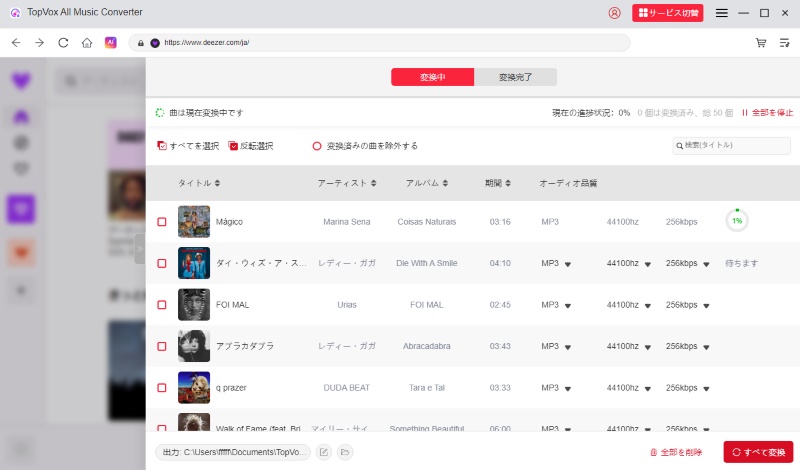Click the FOI MAL album thumbnail
800x470 pixels.
[x=194, y=305]
